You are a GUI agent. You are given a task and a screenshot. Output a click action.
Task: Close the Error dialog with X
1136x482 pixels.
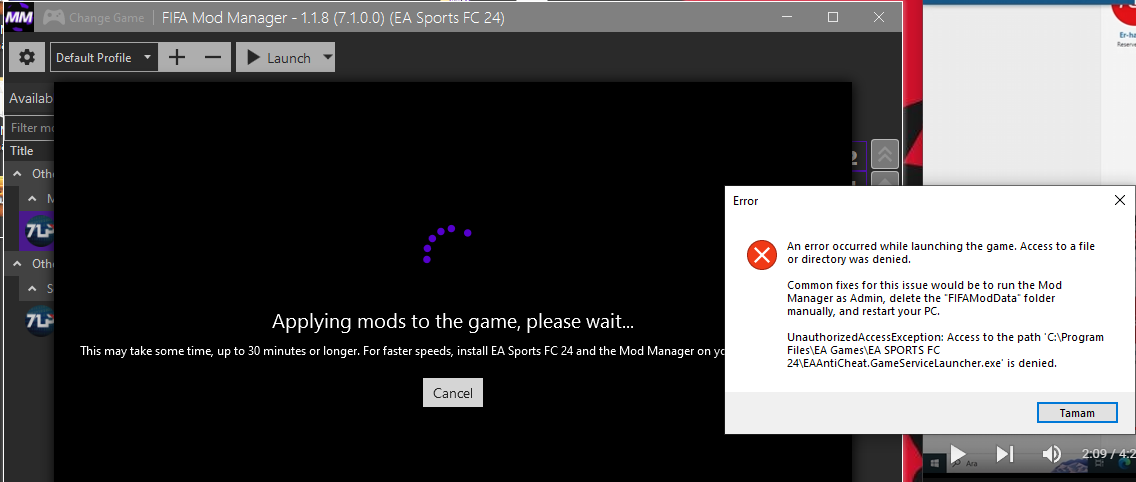pyautogui.click(x=1119, y=200)
